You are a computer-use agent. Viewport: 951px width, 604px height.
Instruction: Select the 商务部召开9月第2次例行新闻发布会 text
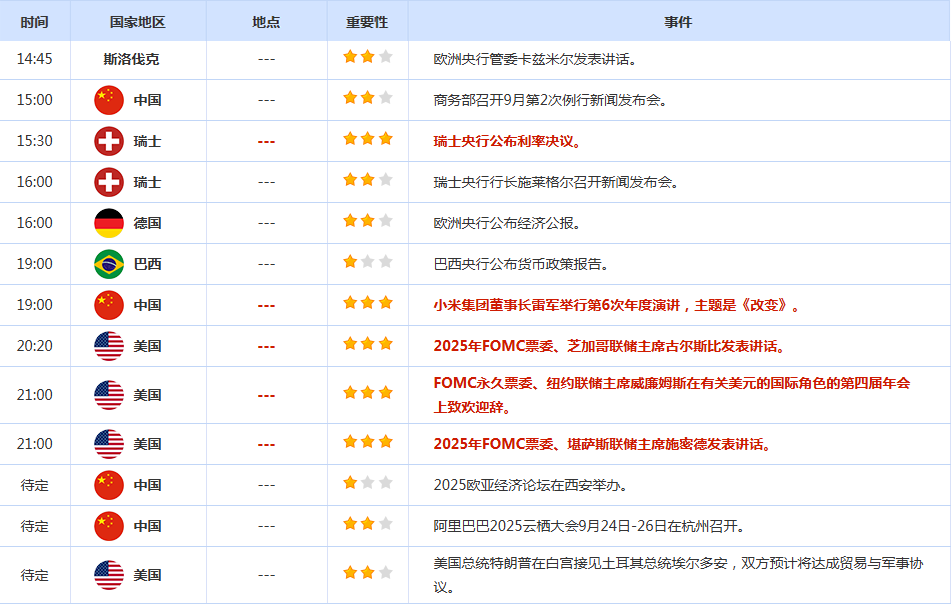coord(551,100)
